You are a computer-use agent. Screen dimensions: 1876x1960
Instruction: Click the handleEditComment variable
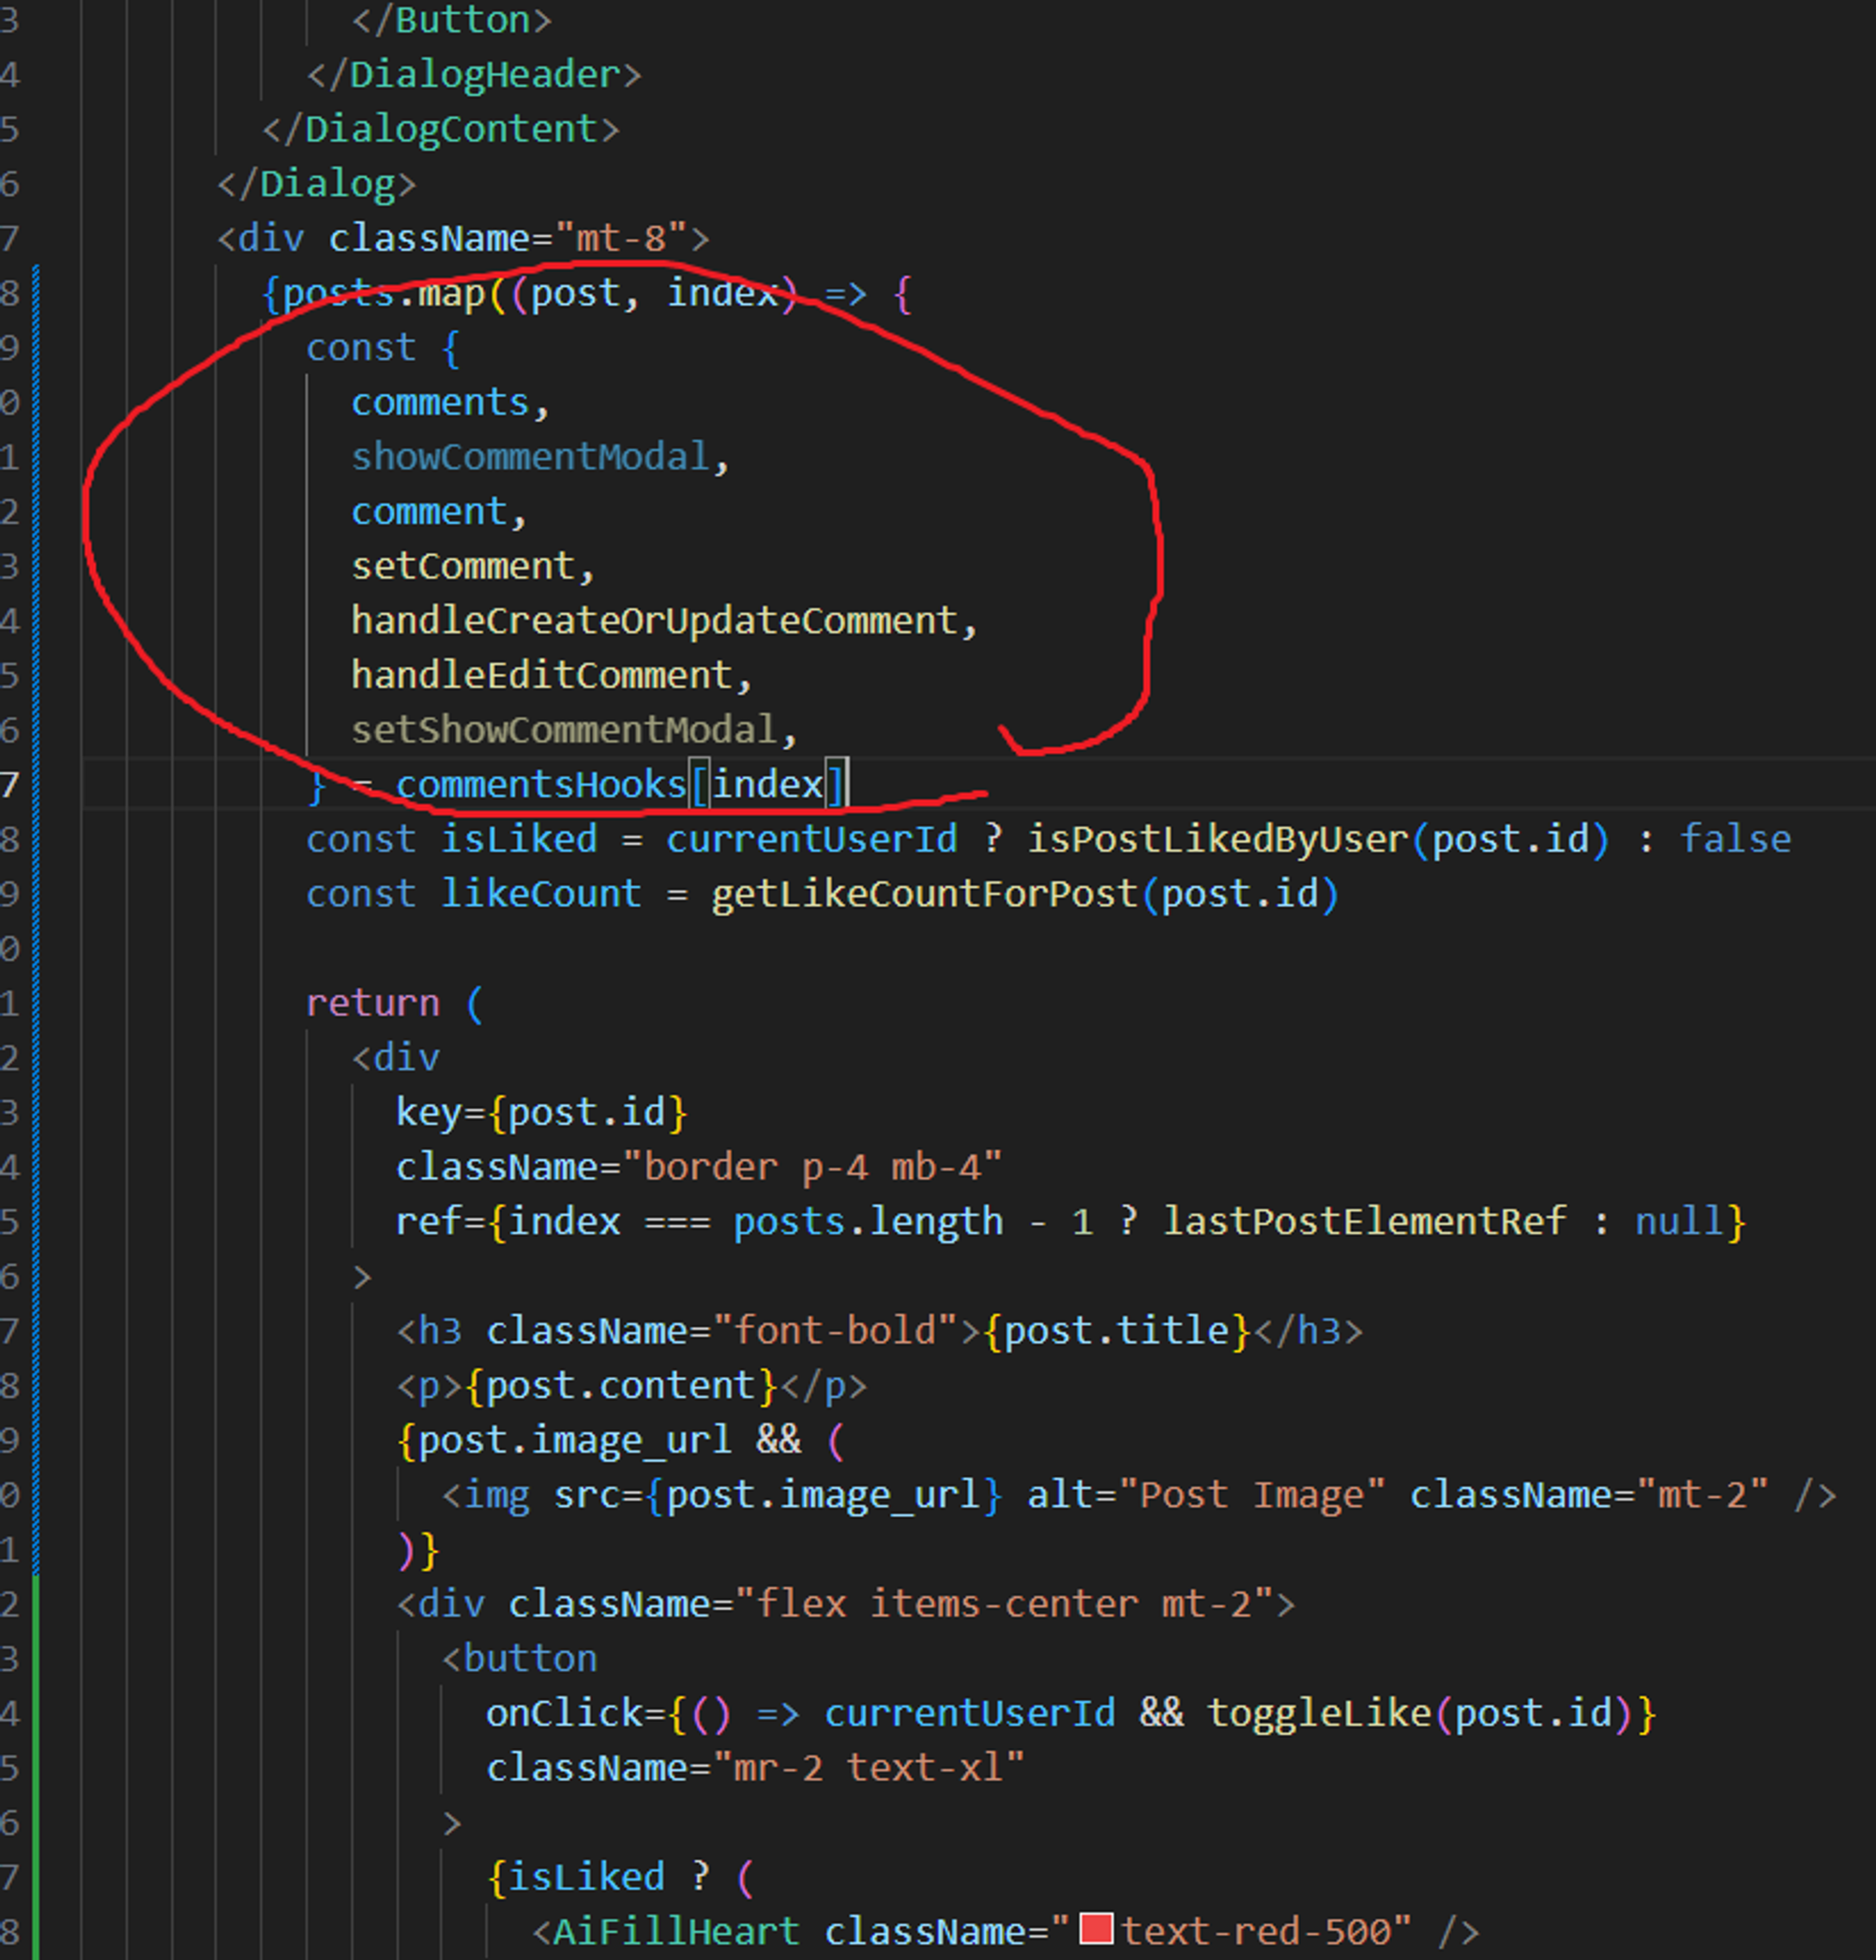[540, 675]
